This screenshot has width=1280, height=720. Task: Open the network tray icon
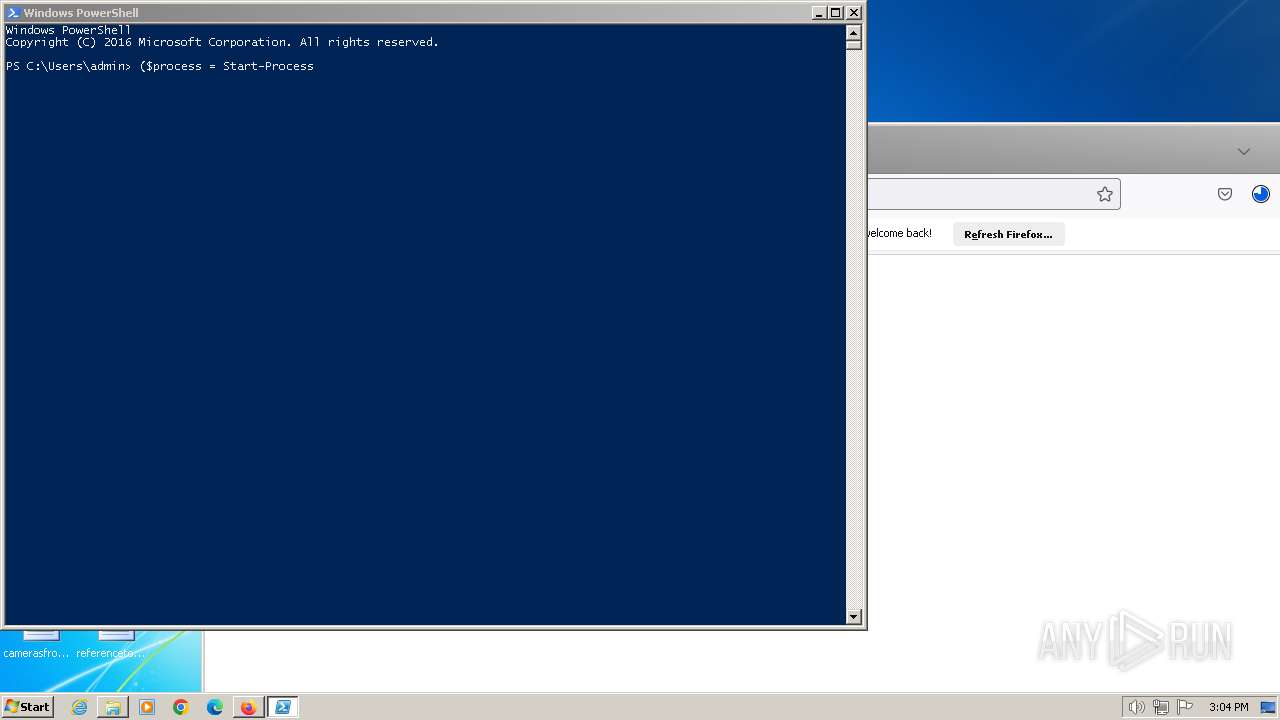(x=1161, y=707)
